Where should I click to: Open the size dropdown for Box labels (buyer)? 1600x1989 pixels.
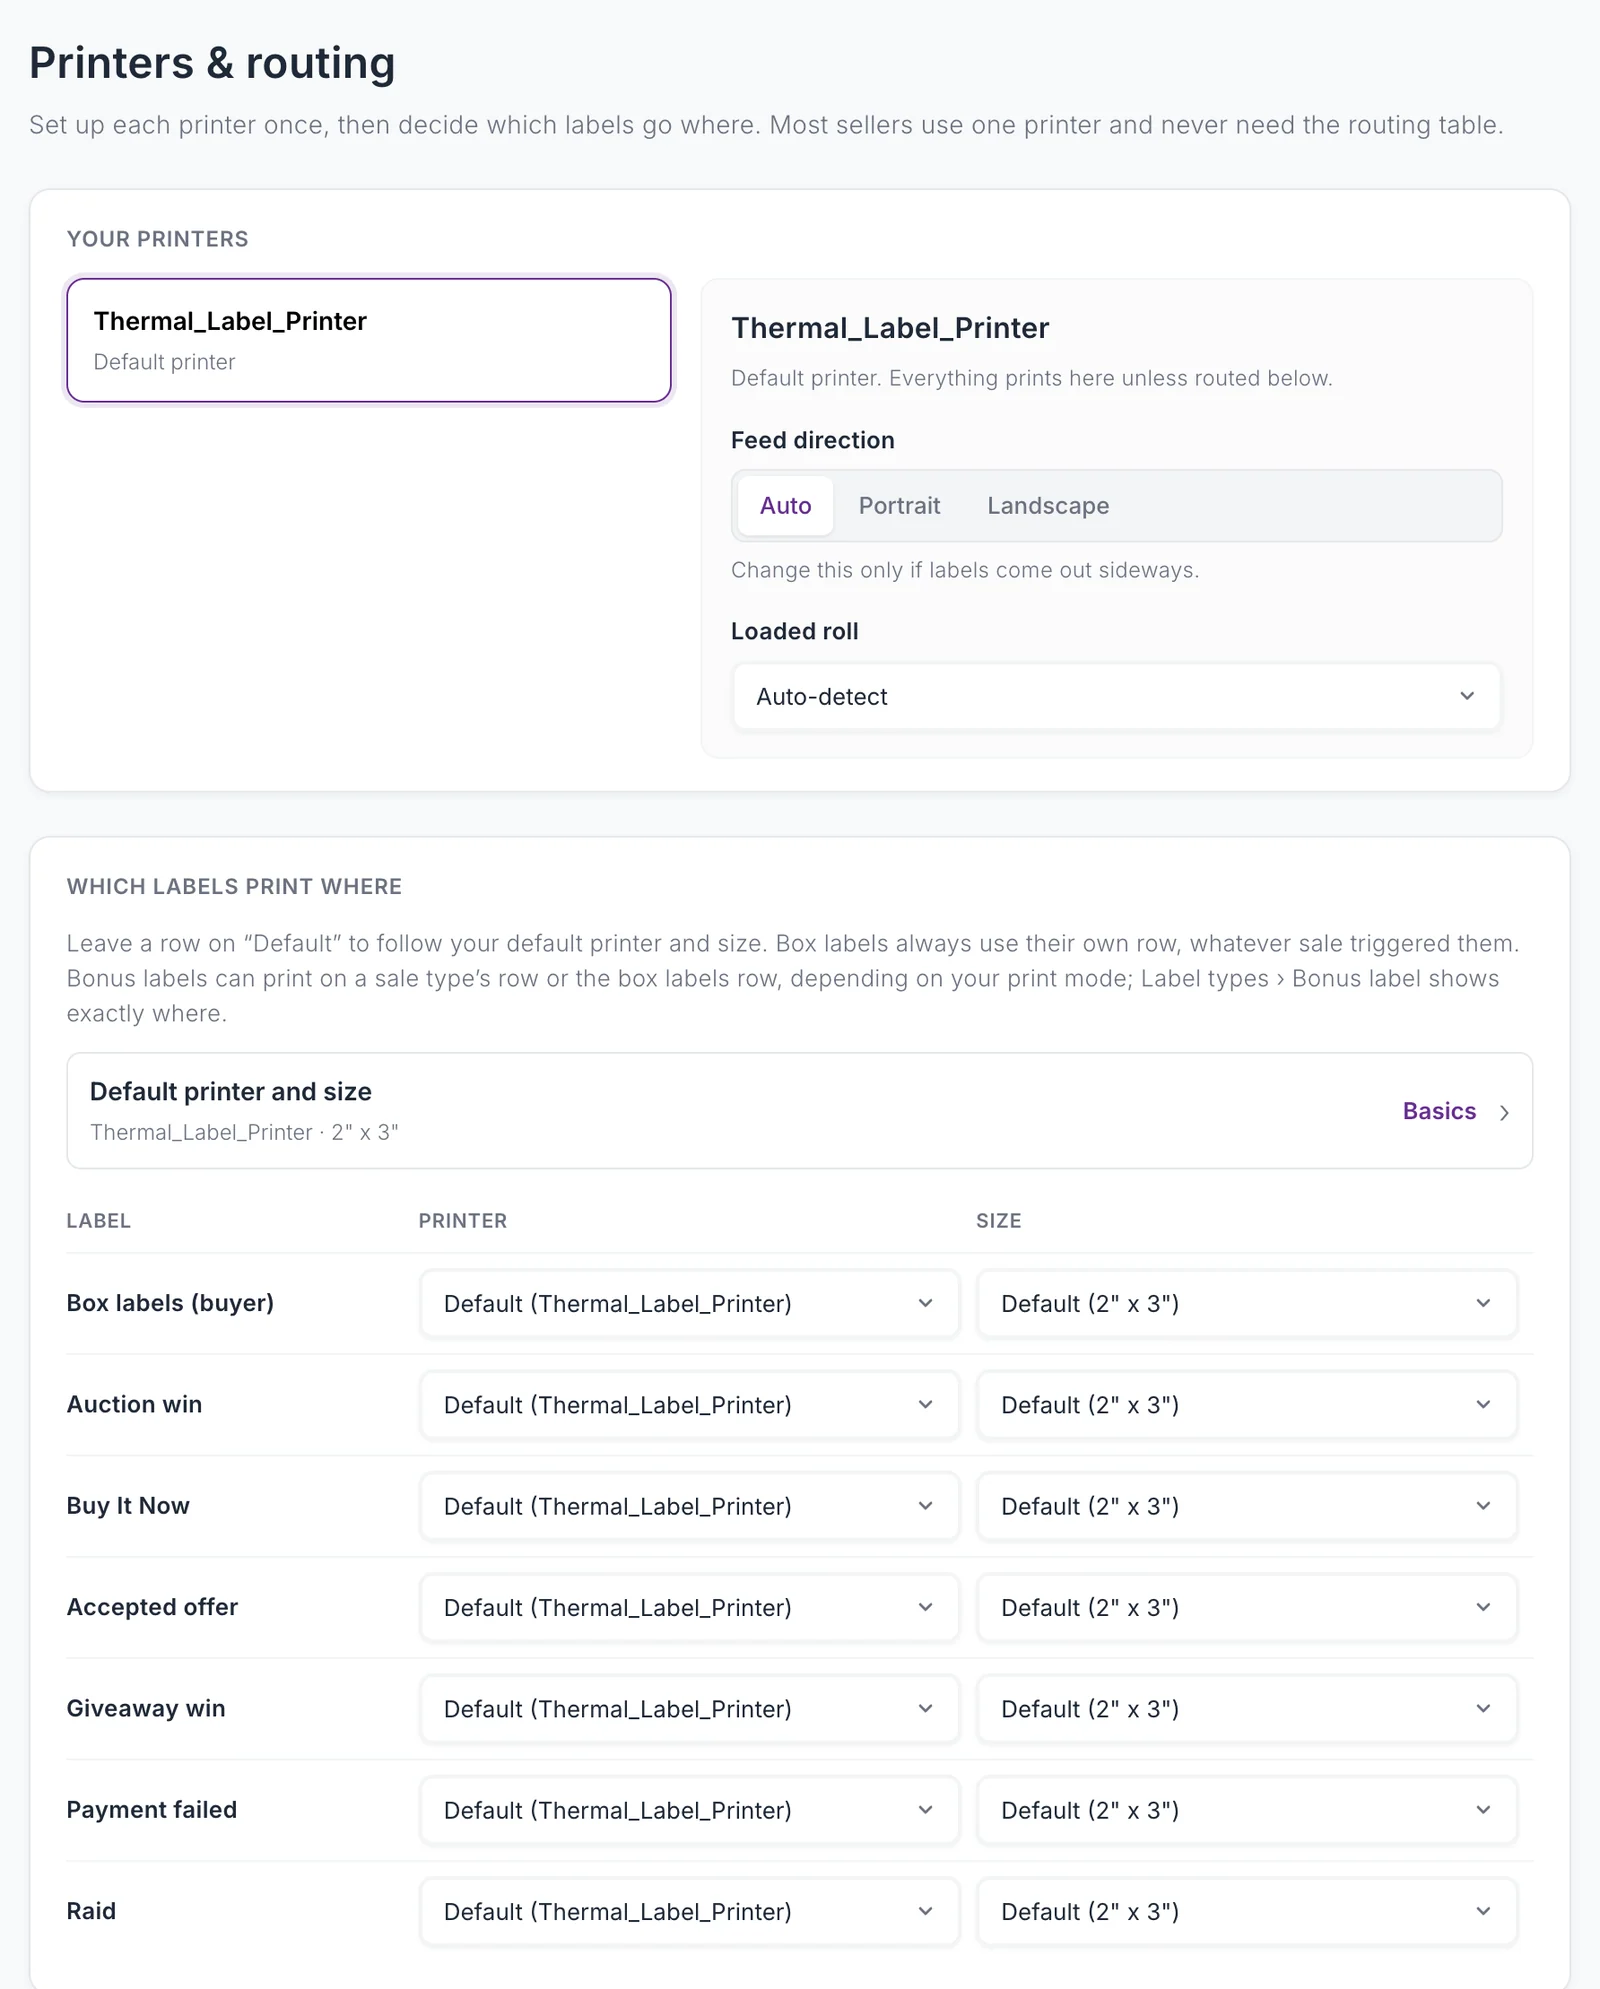point(1247,1304)
